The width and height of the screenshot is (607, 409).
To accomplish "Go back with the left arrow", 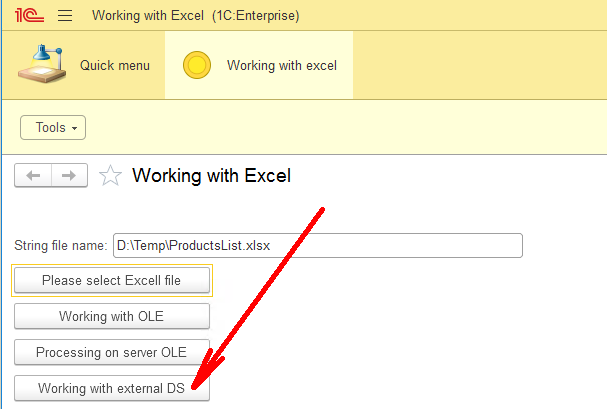I will coord(33,176).
